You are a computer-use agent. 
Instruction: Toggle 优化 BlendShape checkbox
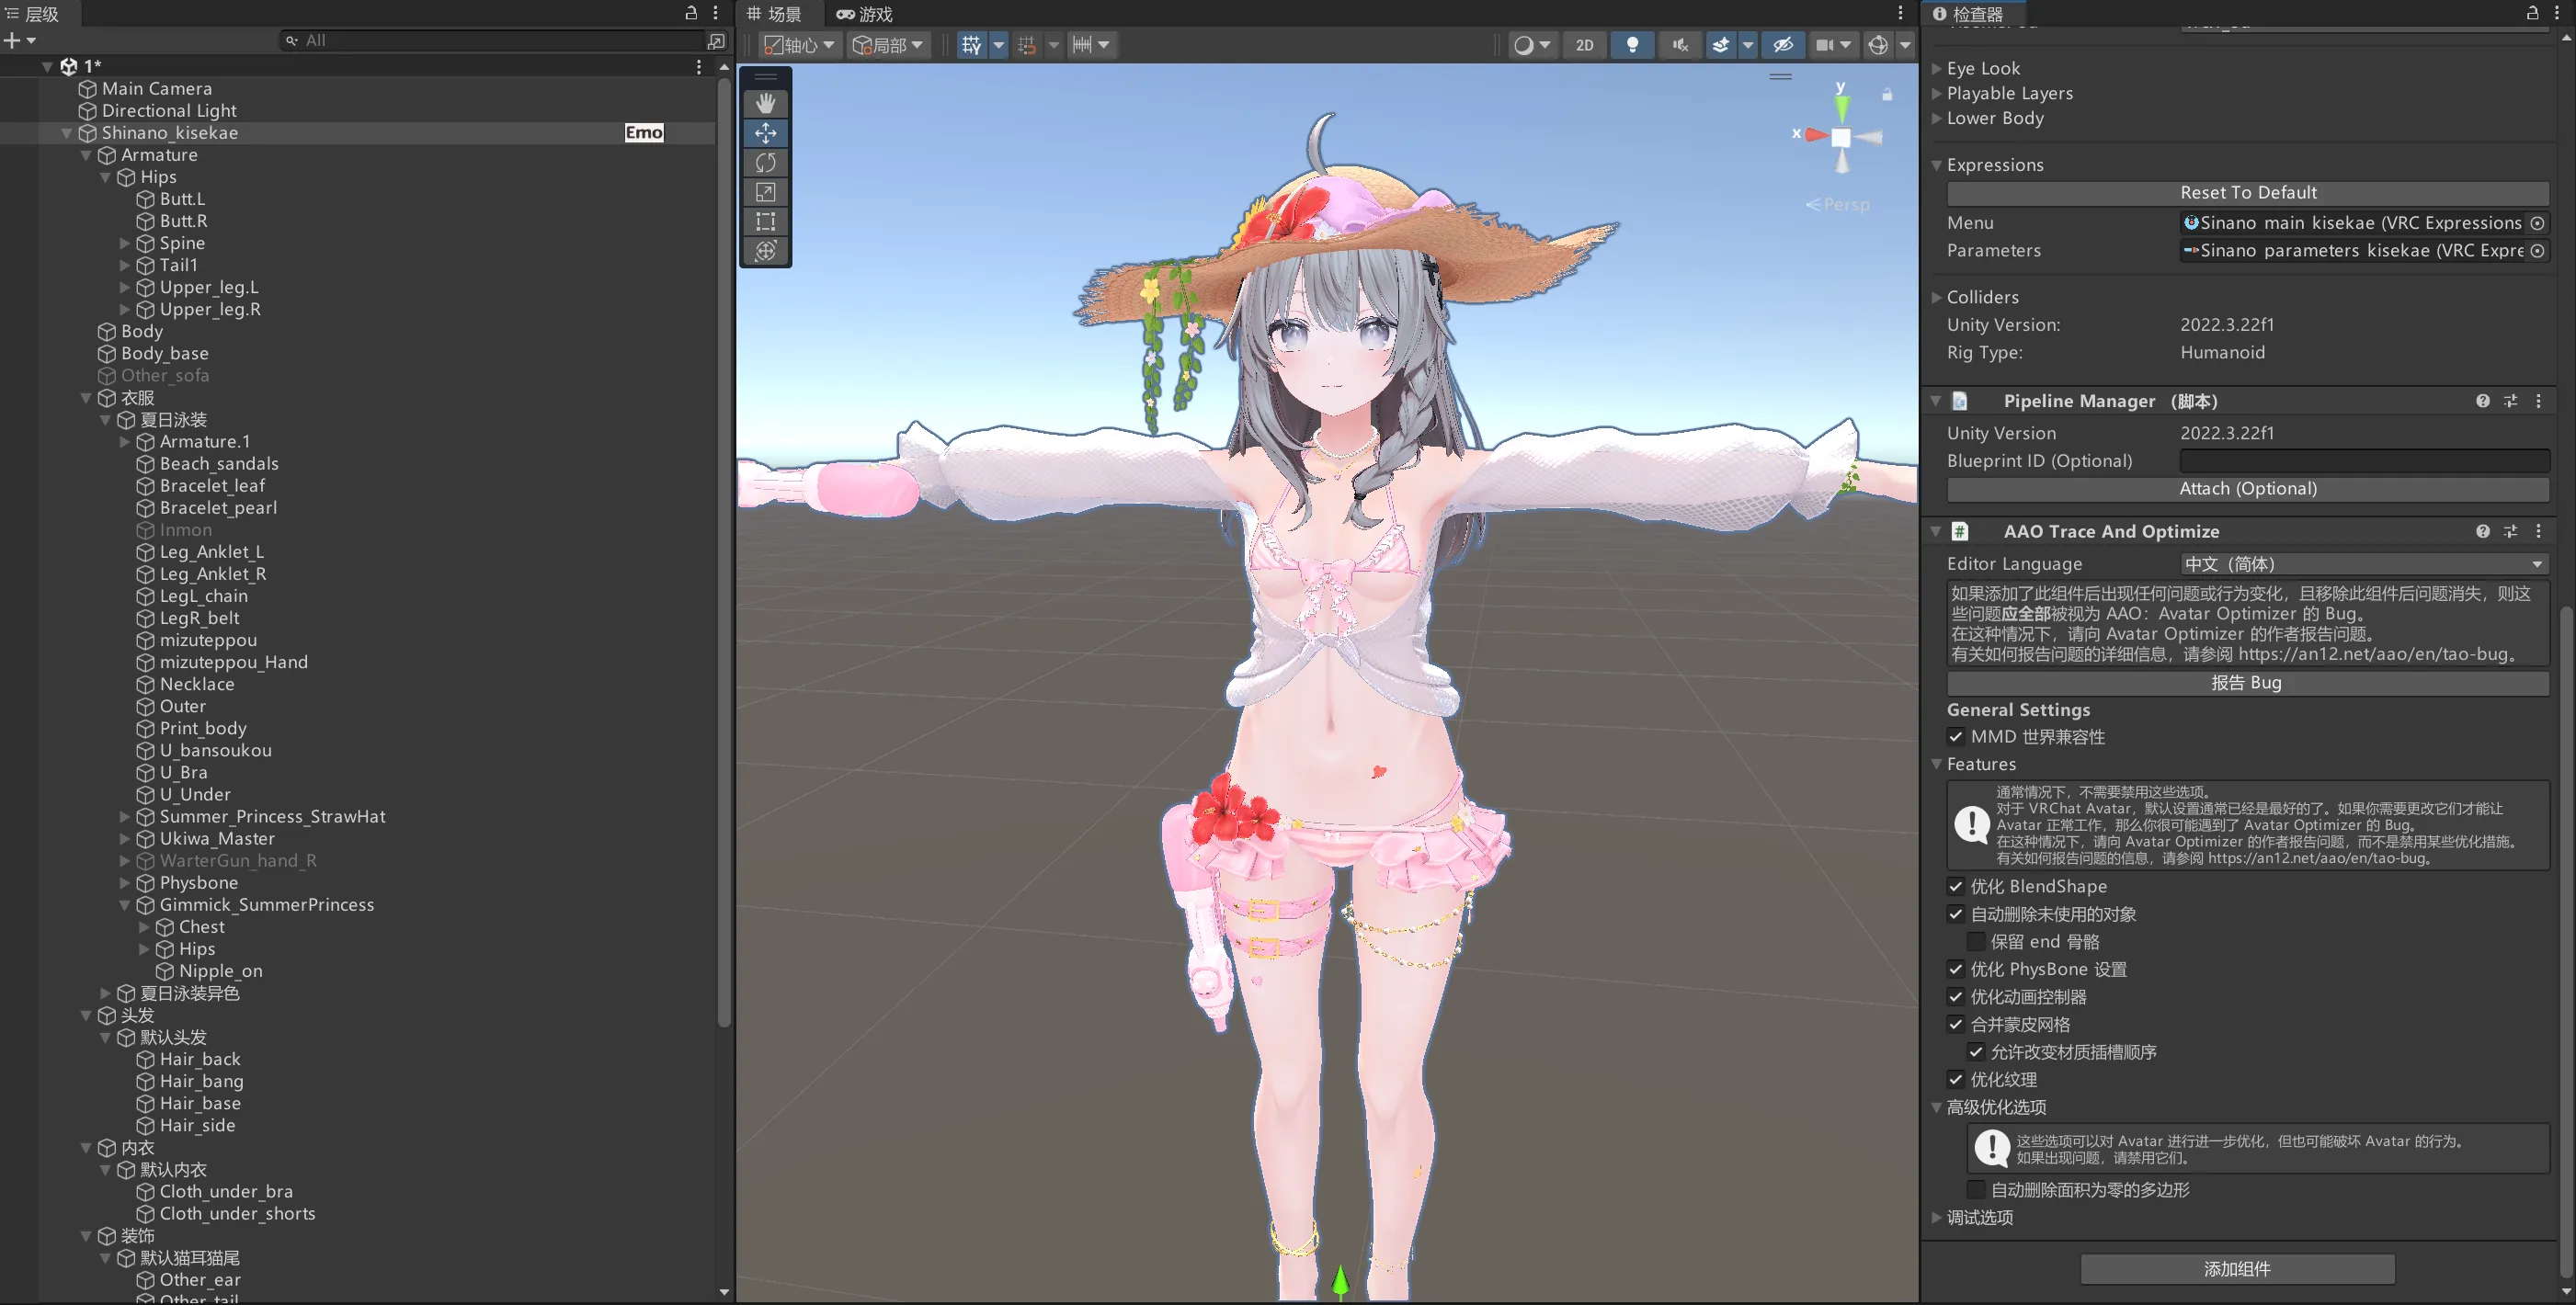1956,886
